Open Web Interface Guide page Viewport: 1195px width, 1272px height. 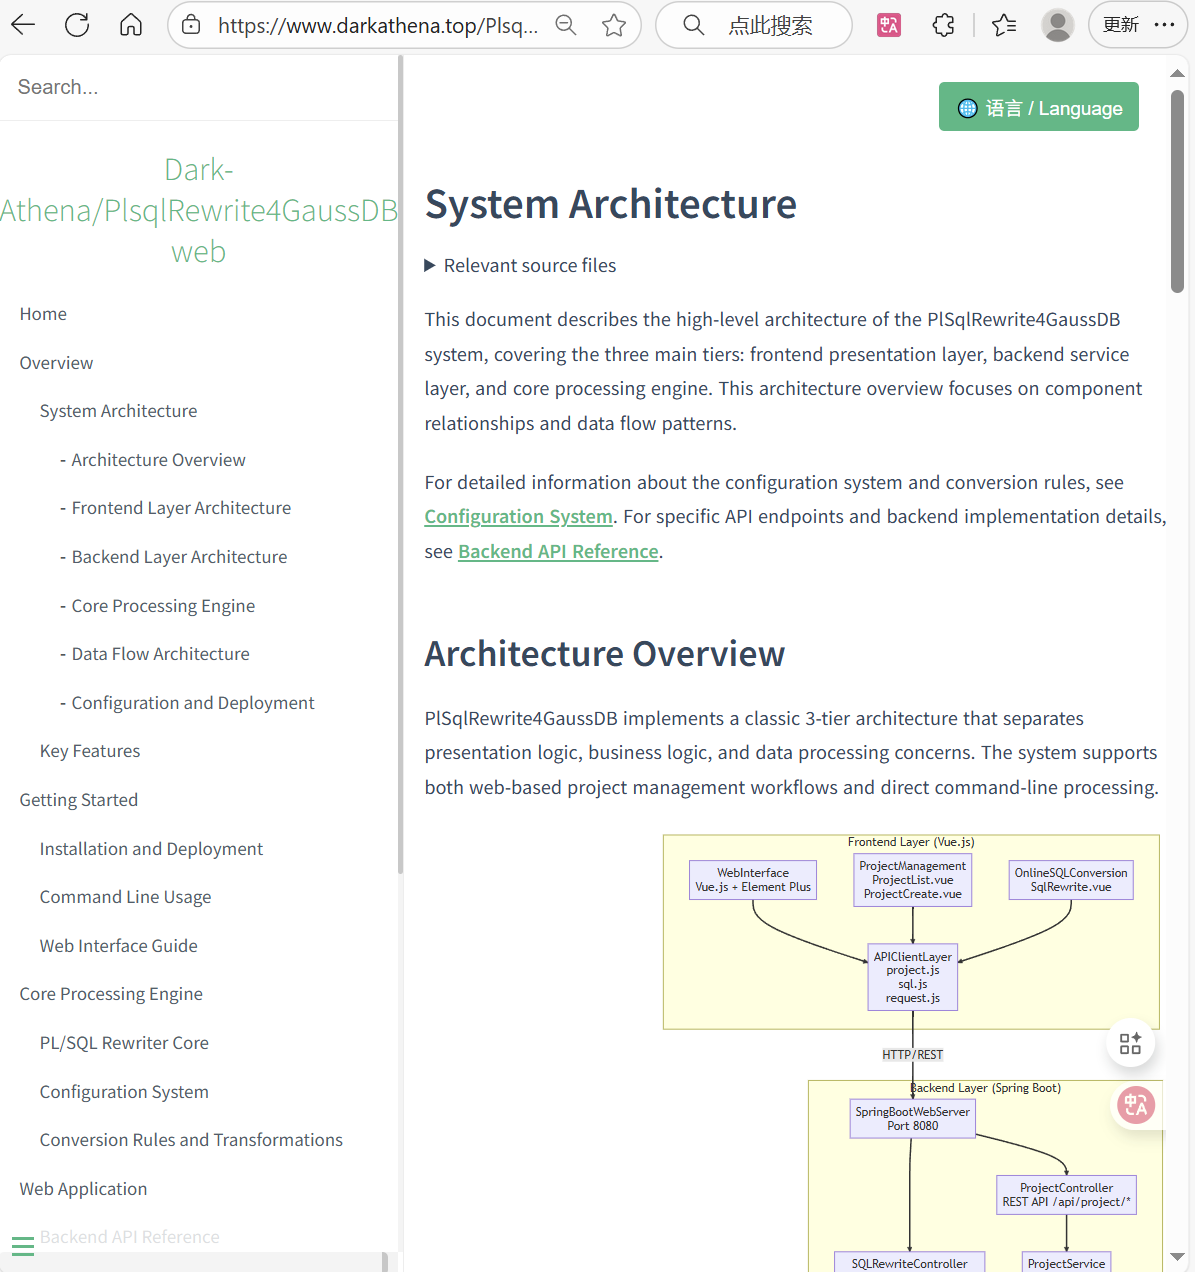(x=118, y=946)
